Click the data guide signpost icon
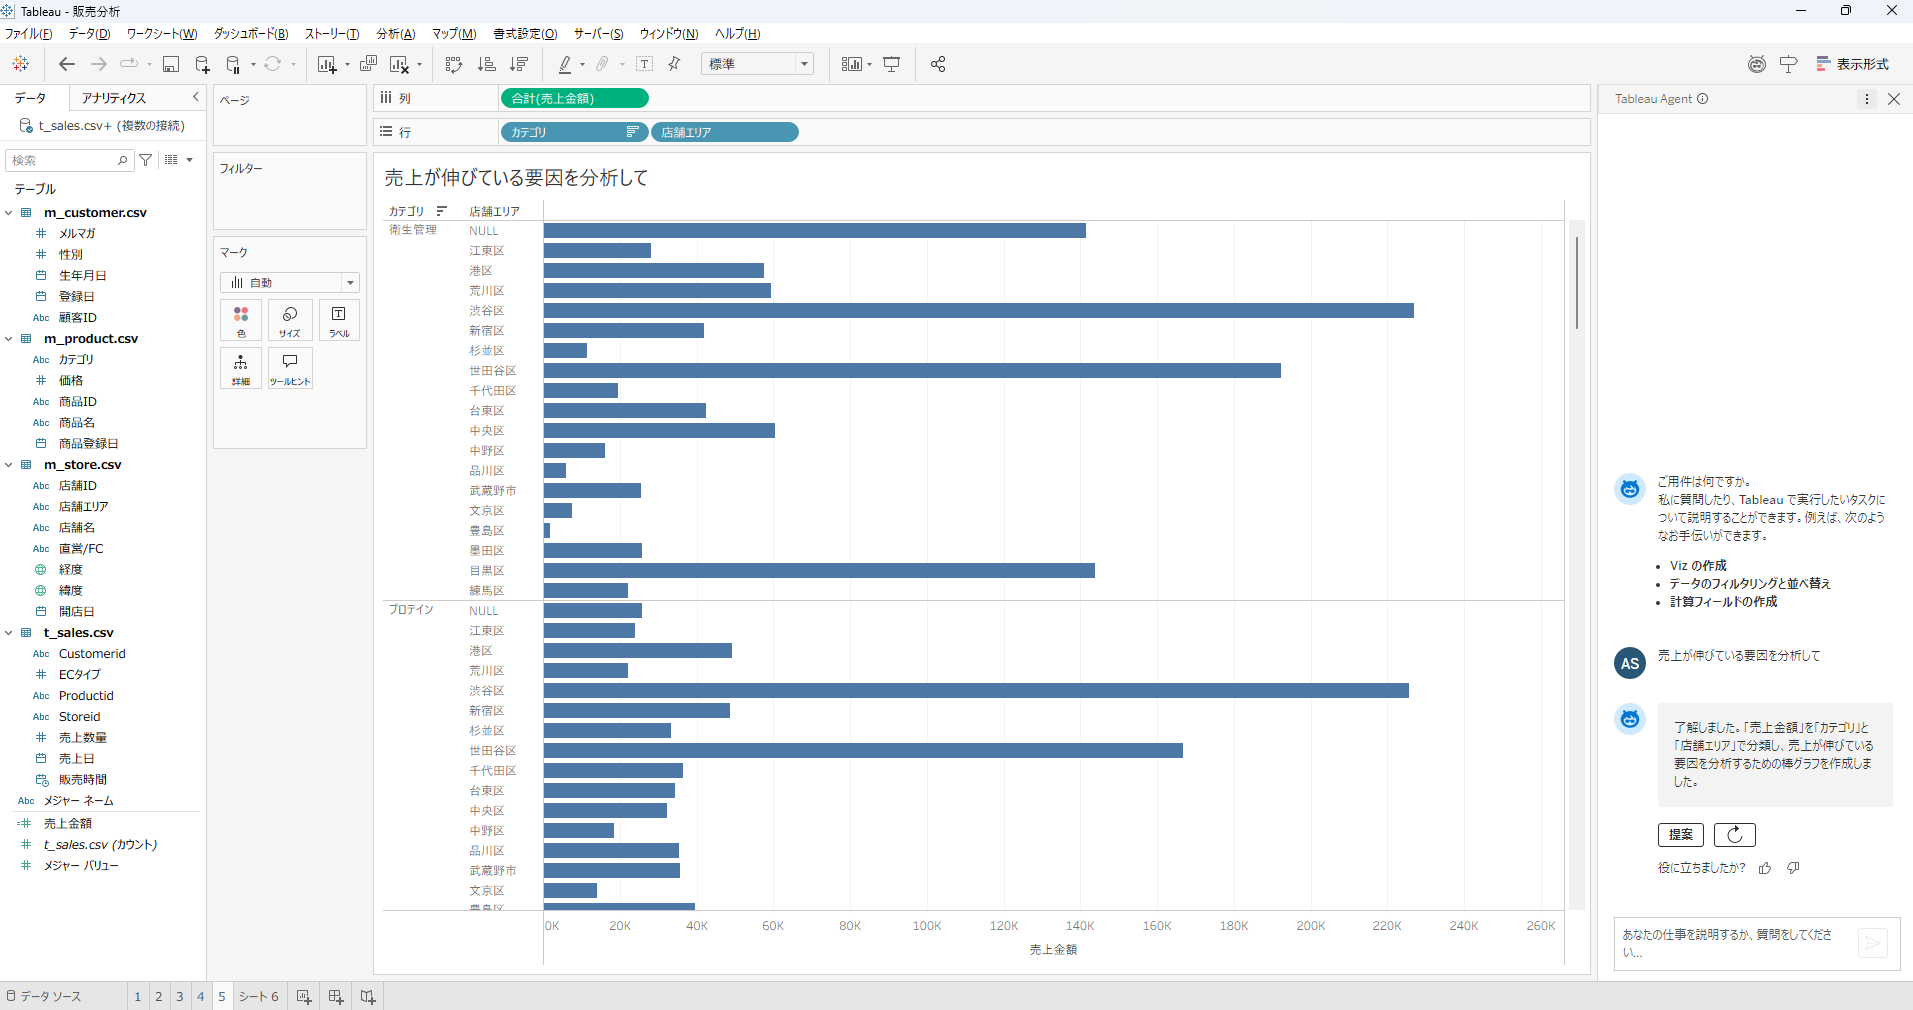Image resolution: width=1913 pixels, height=1010 pixels. point(1789,64)
